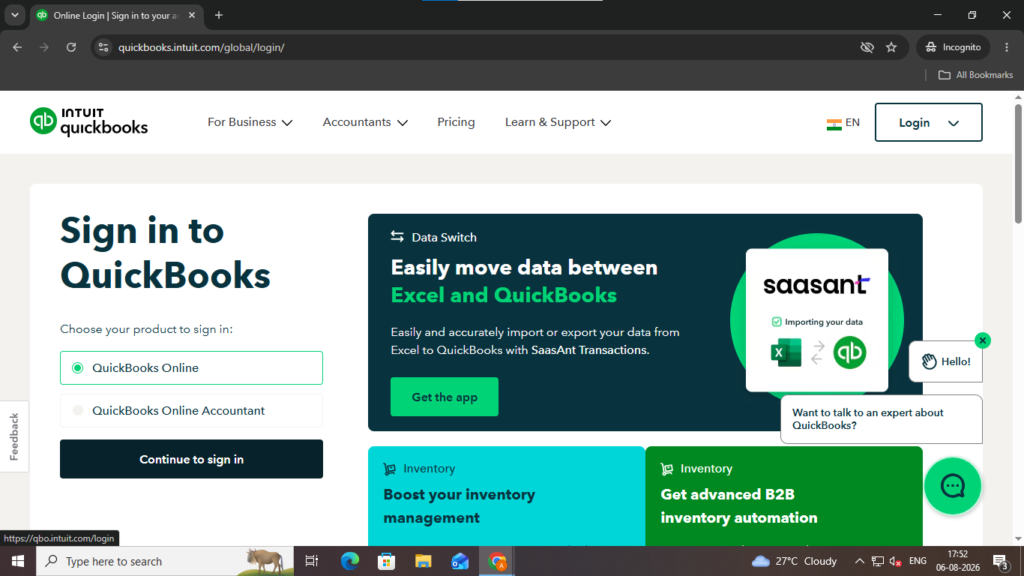This screenshot has width=1024, height=576.
Task: Open the notification center icon
Action: point(1000,561)
